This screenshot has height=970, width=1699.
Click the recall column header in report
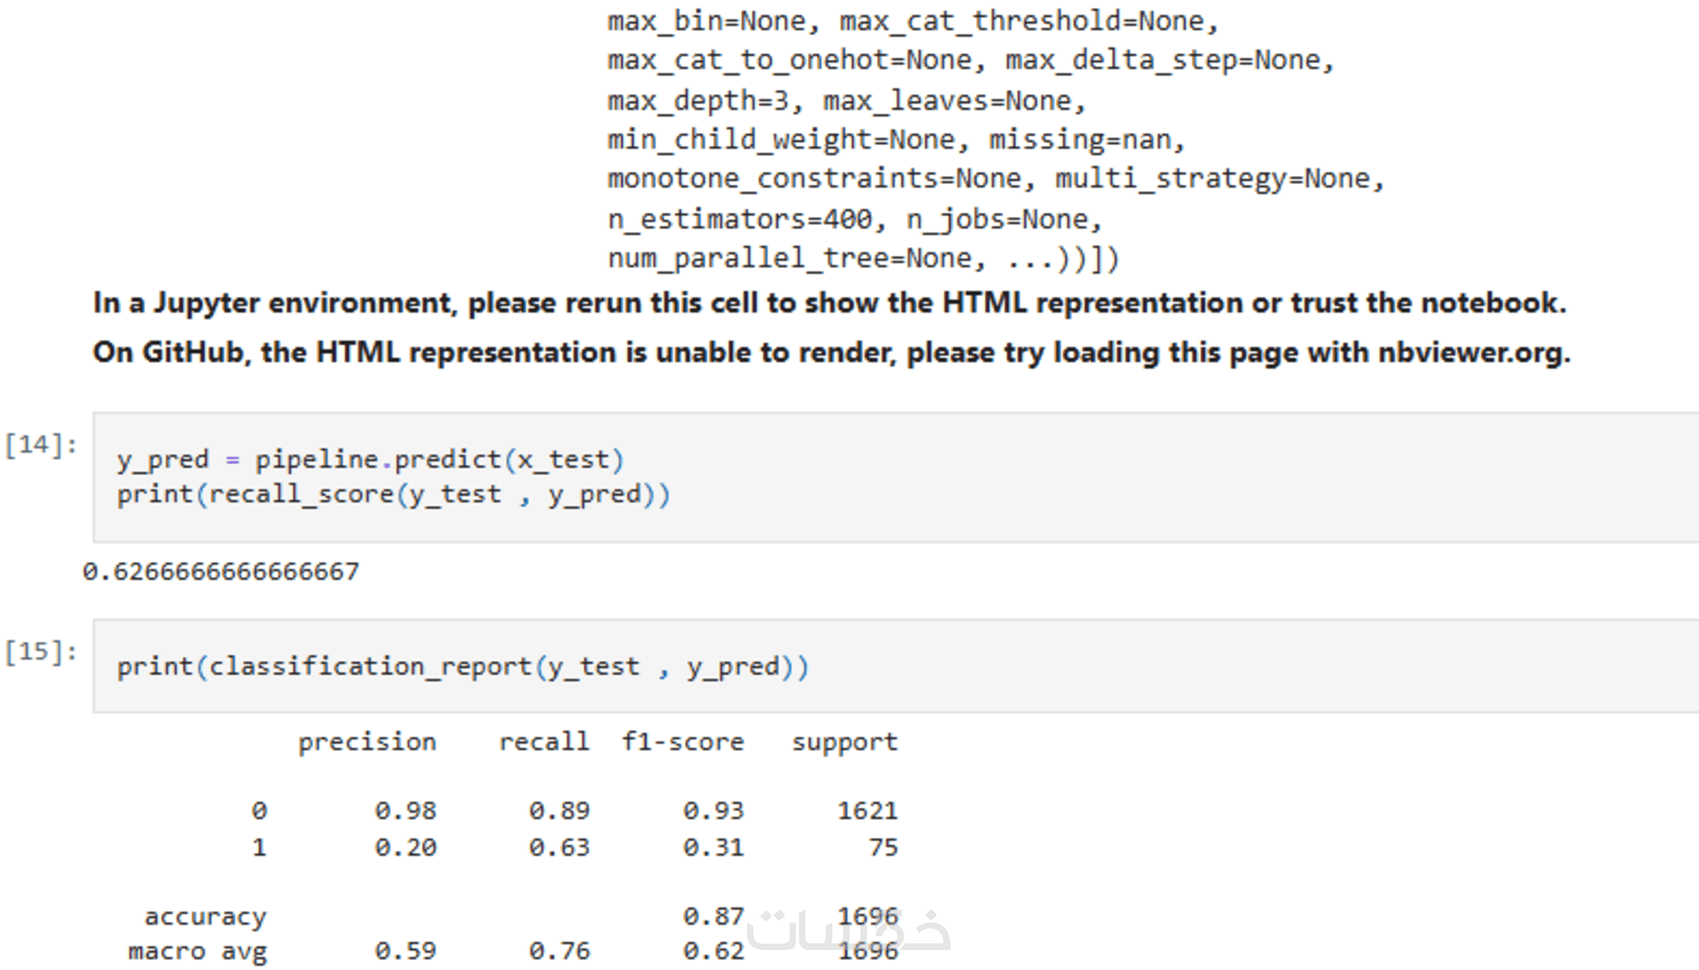544,742
